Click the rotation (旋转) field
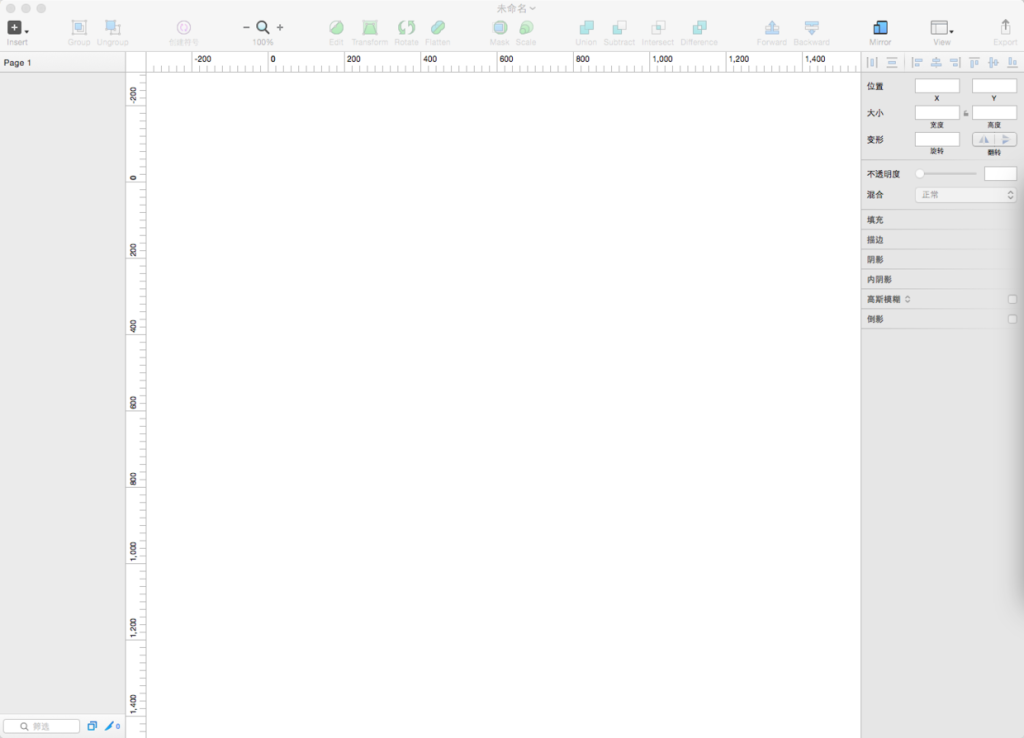 [x=937, y=139]
